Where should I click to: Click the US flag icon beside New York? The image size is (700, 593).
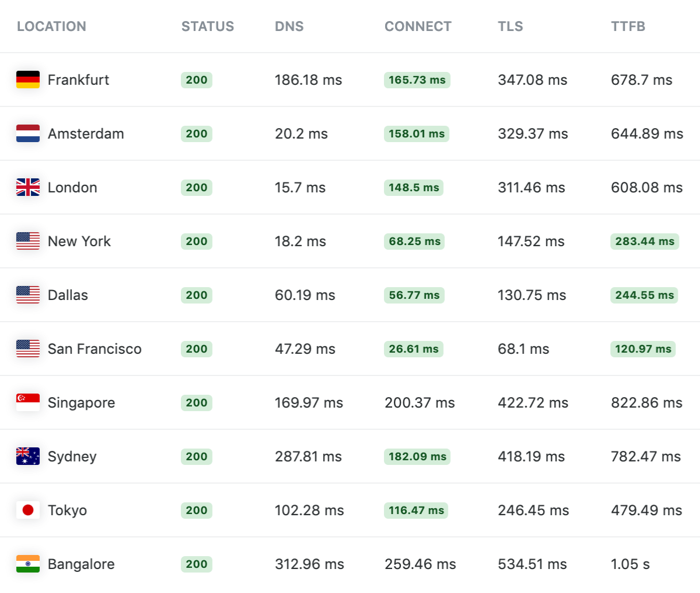click(x=28, y=241)
